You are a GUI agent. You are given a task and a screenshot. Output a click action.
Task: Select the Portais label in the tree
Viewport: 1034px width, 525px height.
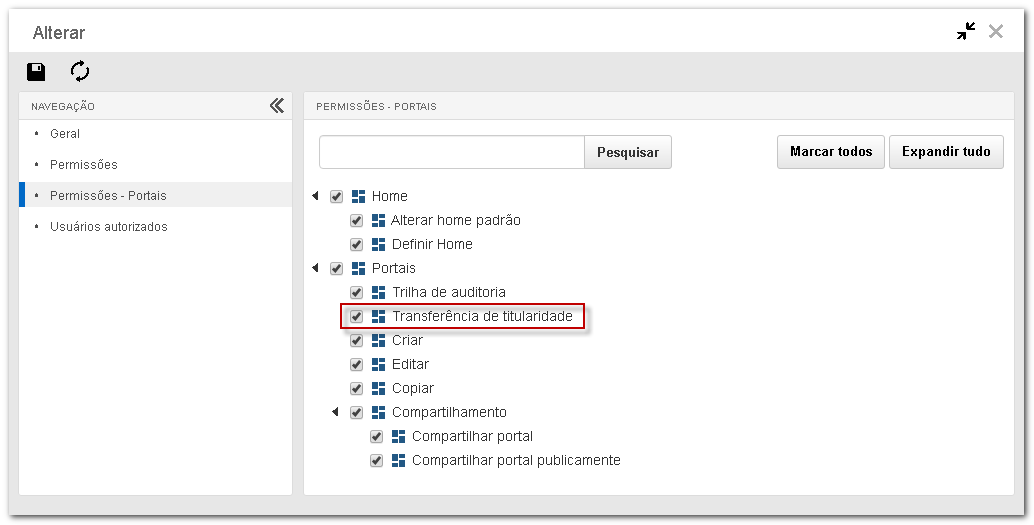tap(394, 268)
